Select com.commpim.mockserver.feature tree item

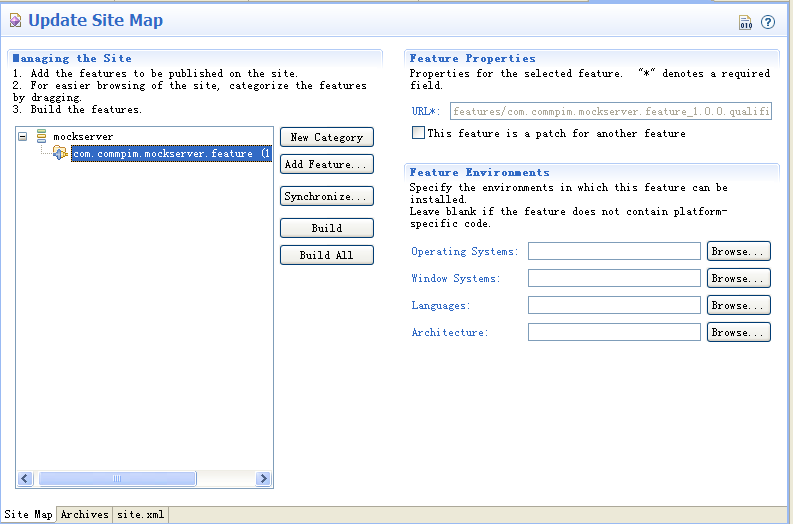pos(171,153)
